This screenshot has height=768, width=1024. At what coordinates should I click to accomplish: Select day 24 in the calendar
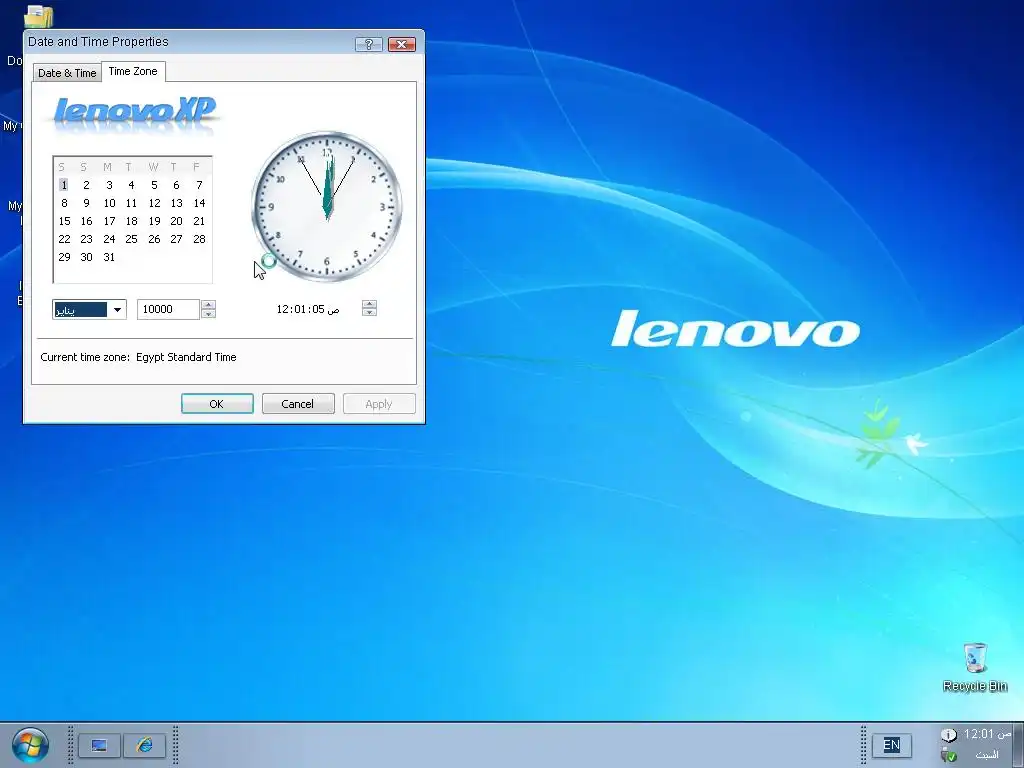pyautogui.click(x=109, y=239)
